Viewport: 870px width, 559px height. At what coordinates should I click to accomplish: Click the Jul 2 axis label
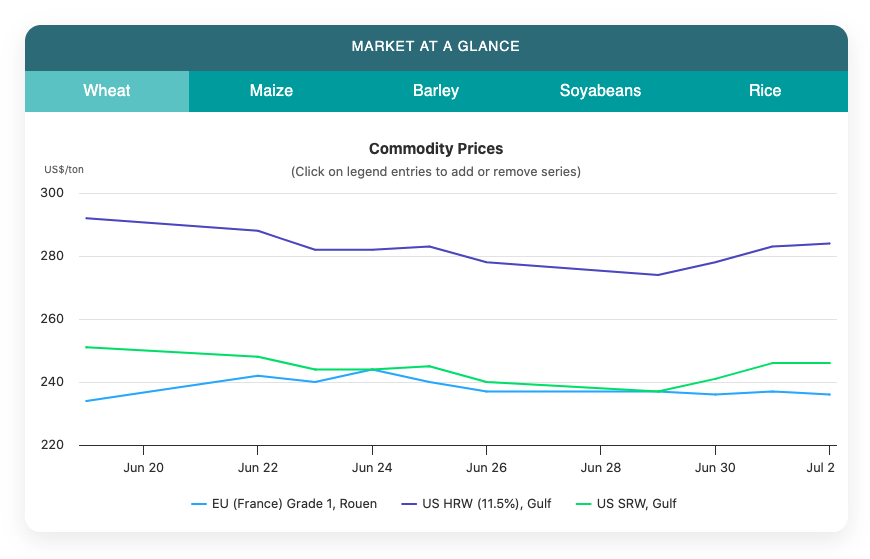click(x=820, y=468)
